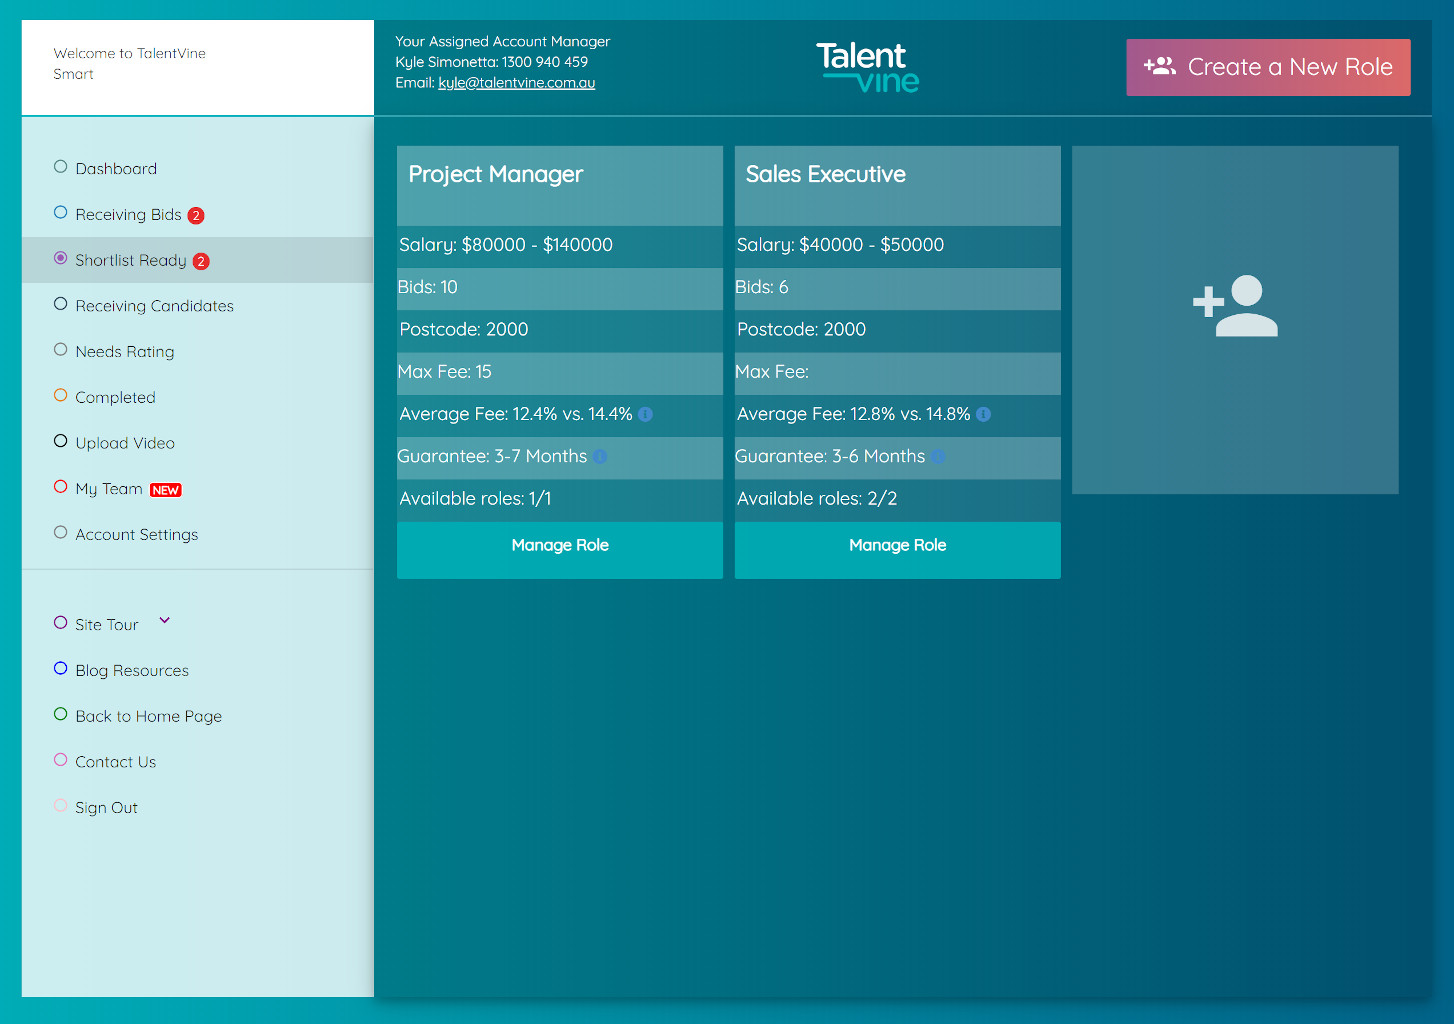Open the kyle@talentvine.com.au email link

click(516, 83)
